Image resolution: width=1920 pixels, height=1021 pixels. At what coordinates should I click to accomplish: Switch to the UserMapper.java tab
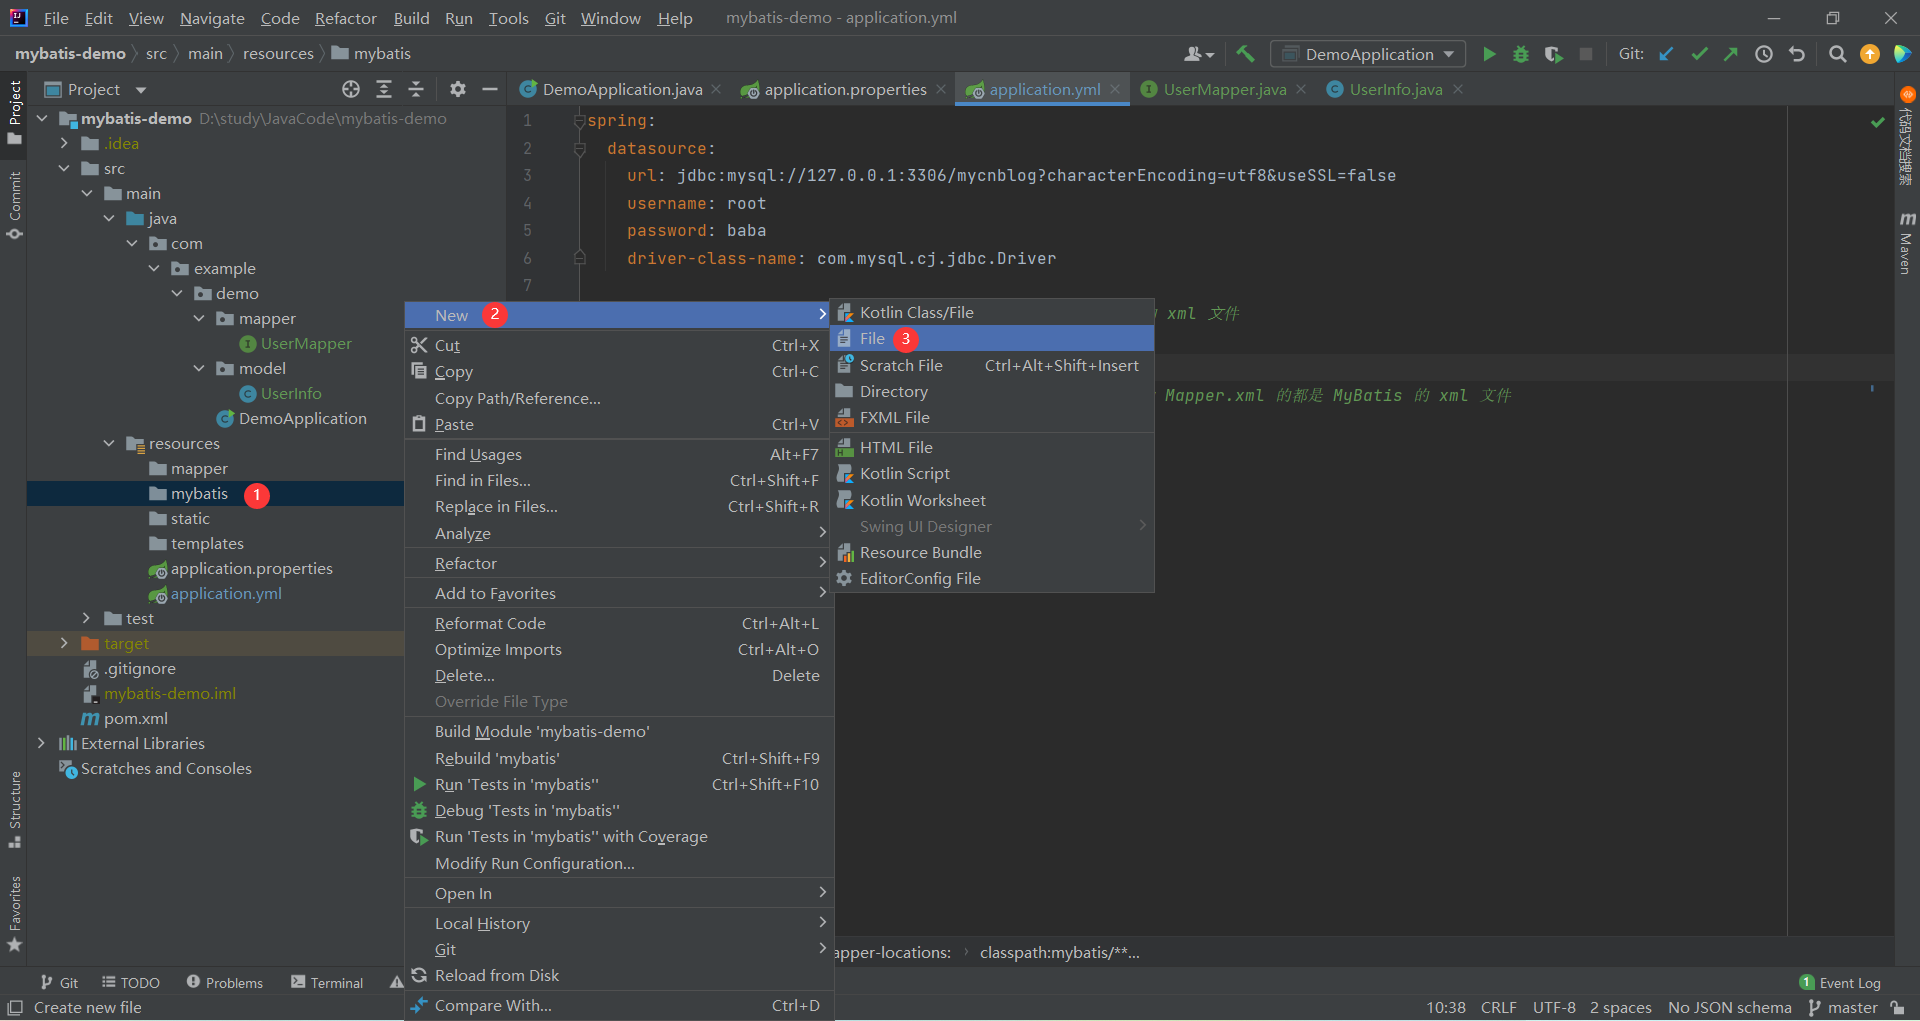1224,89
